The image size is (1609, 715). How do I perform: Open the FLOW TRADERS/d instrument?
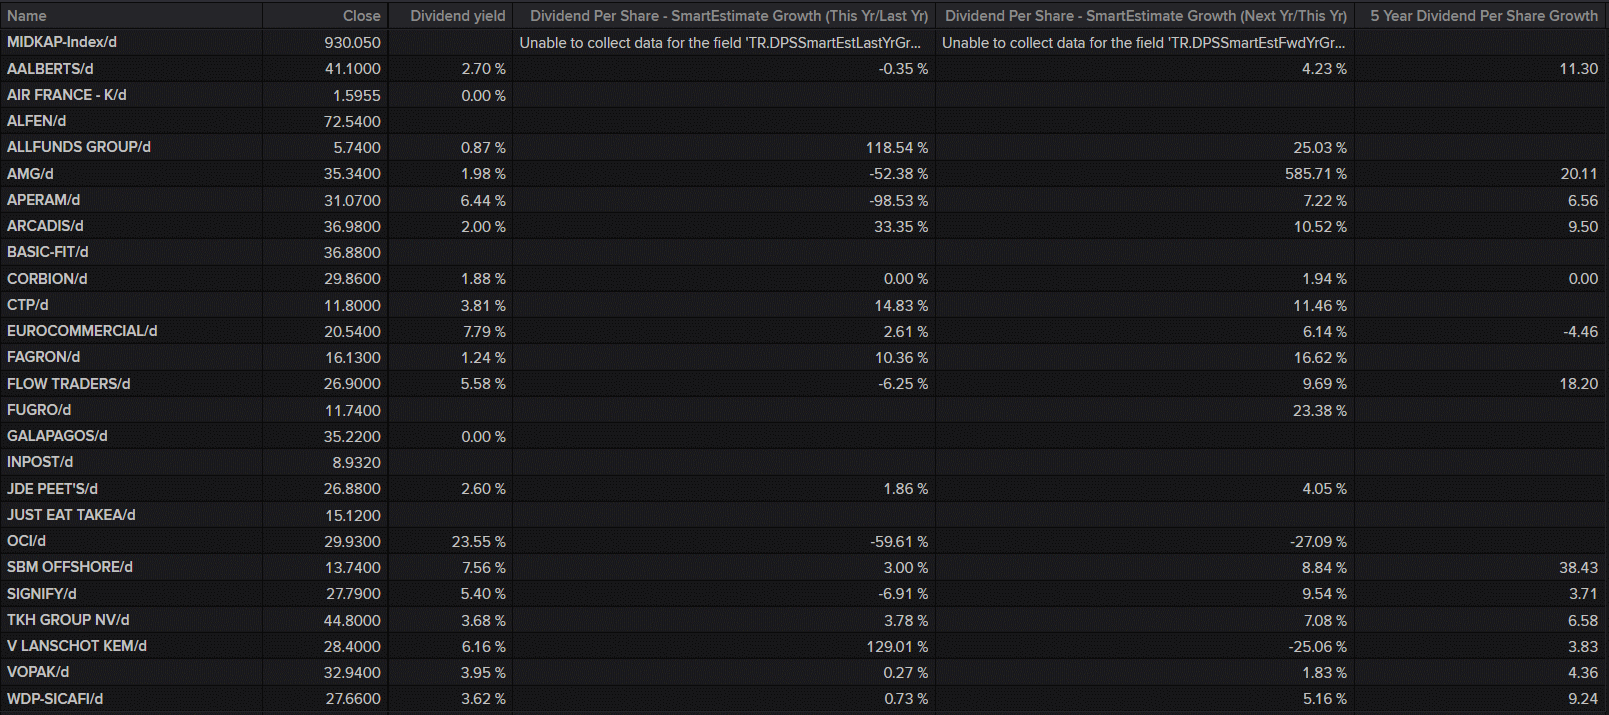(69, 384)
